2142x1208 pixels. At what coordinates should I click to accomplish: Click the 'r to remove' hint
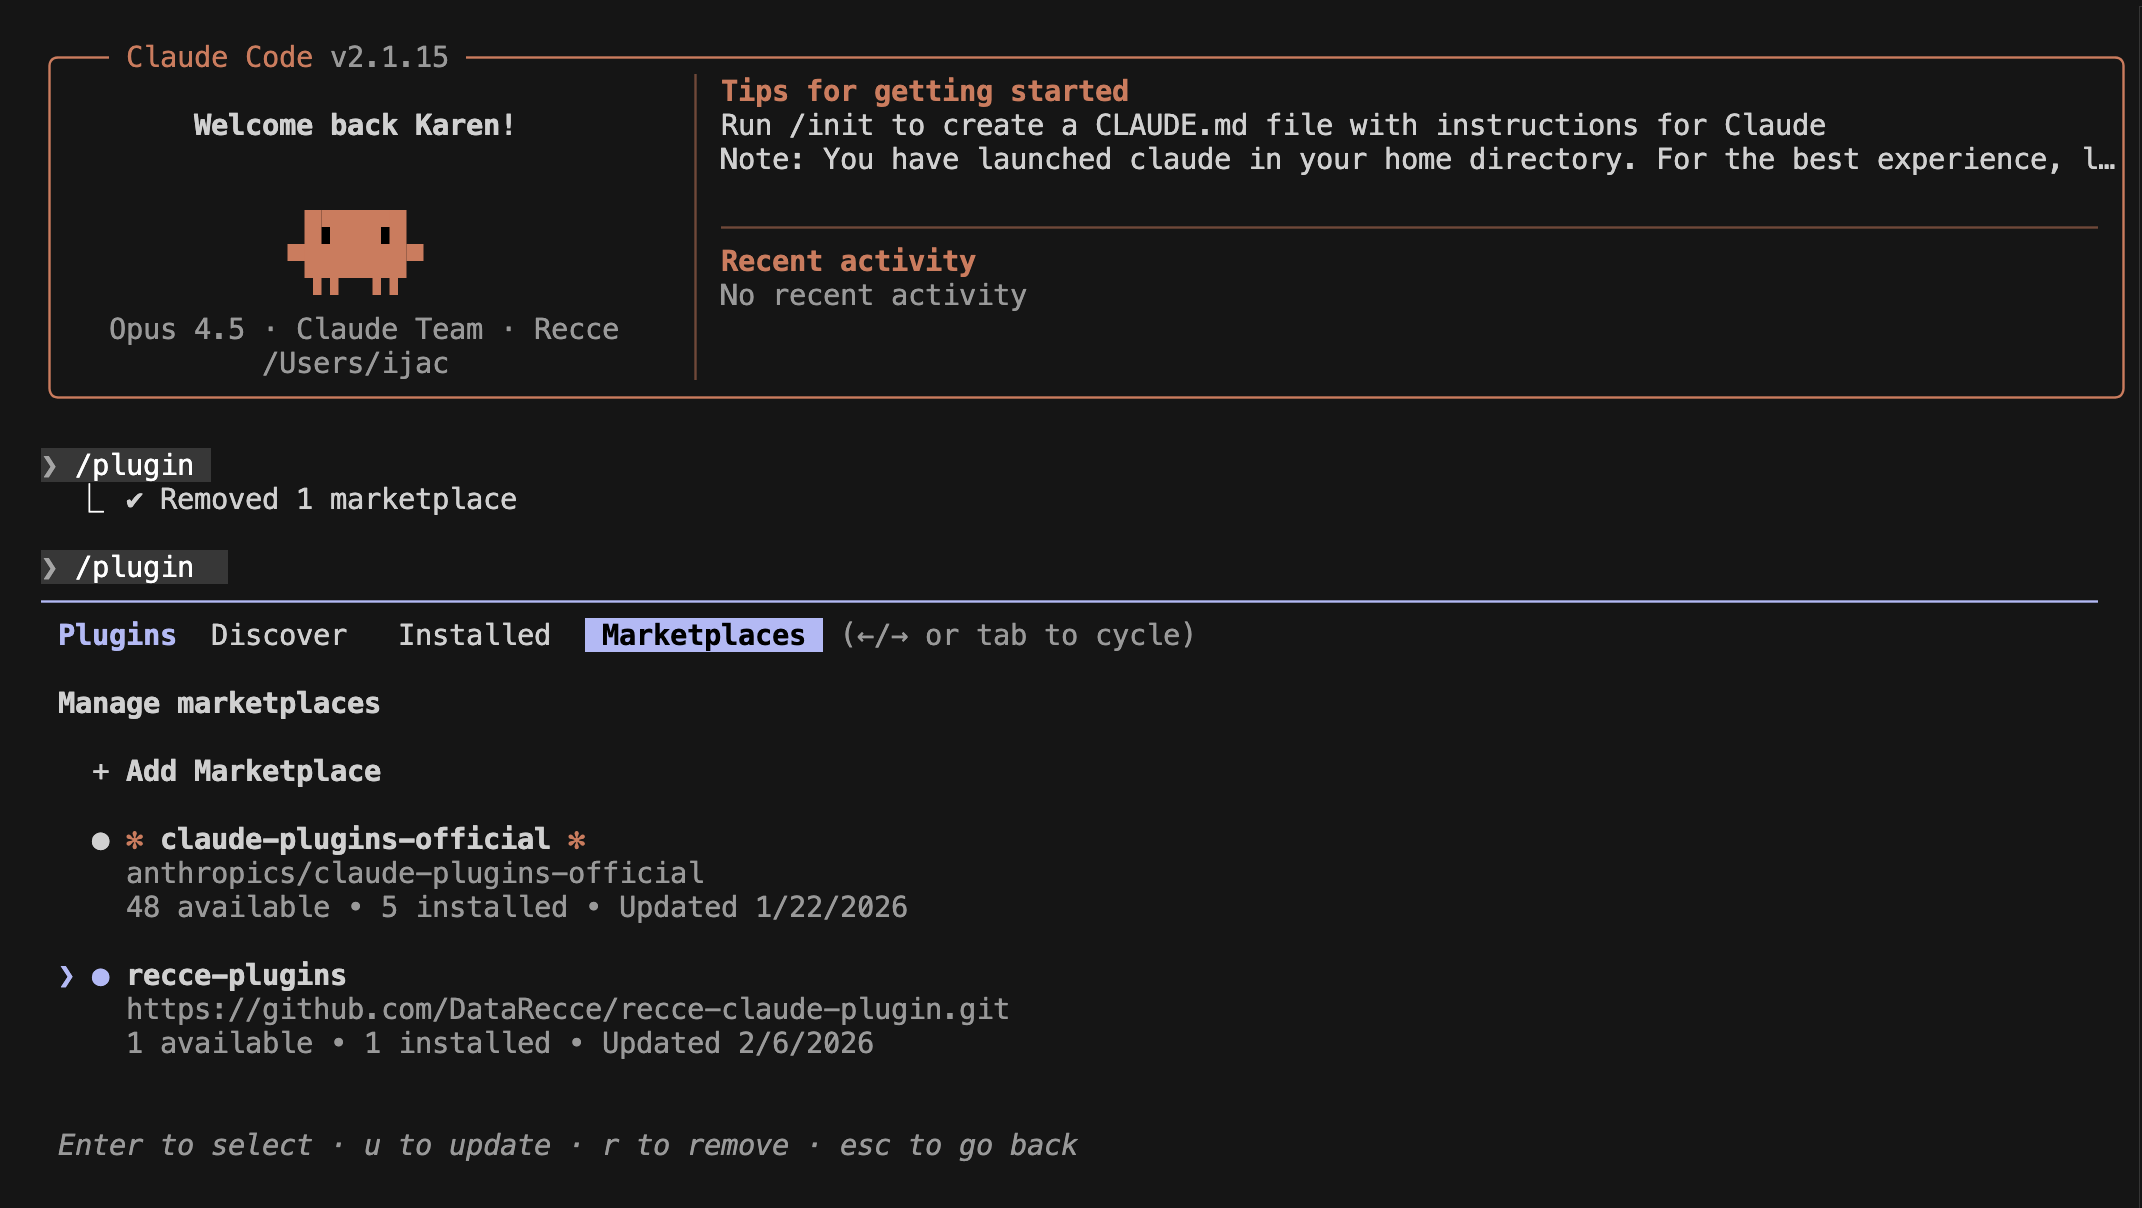click(695, 1145)
